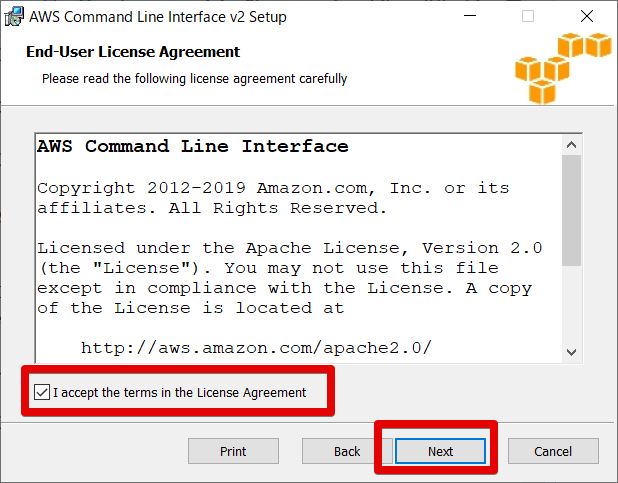Screen dimensions: 618x483
Task: Click the license text scrollbar thumb
Action: click(571, 210)
